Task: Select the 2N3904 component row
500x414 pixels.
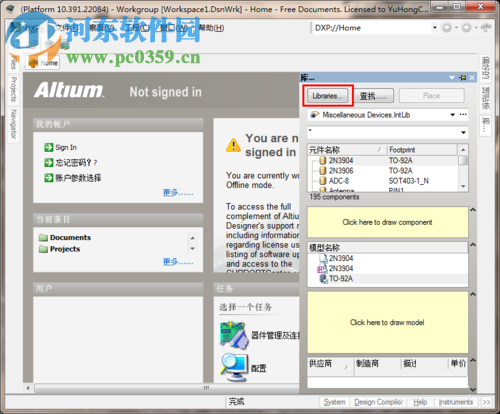Action: [x=383, y=160]
